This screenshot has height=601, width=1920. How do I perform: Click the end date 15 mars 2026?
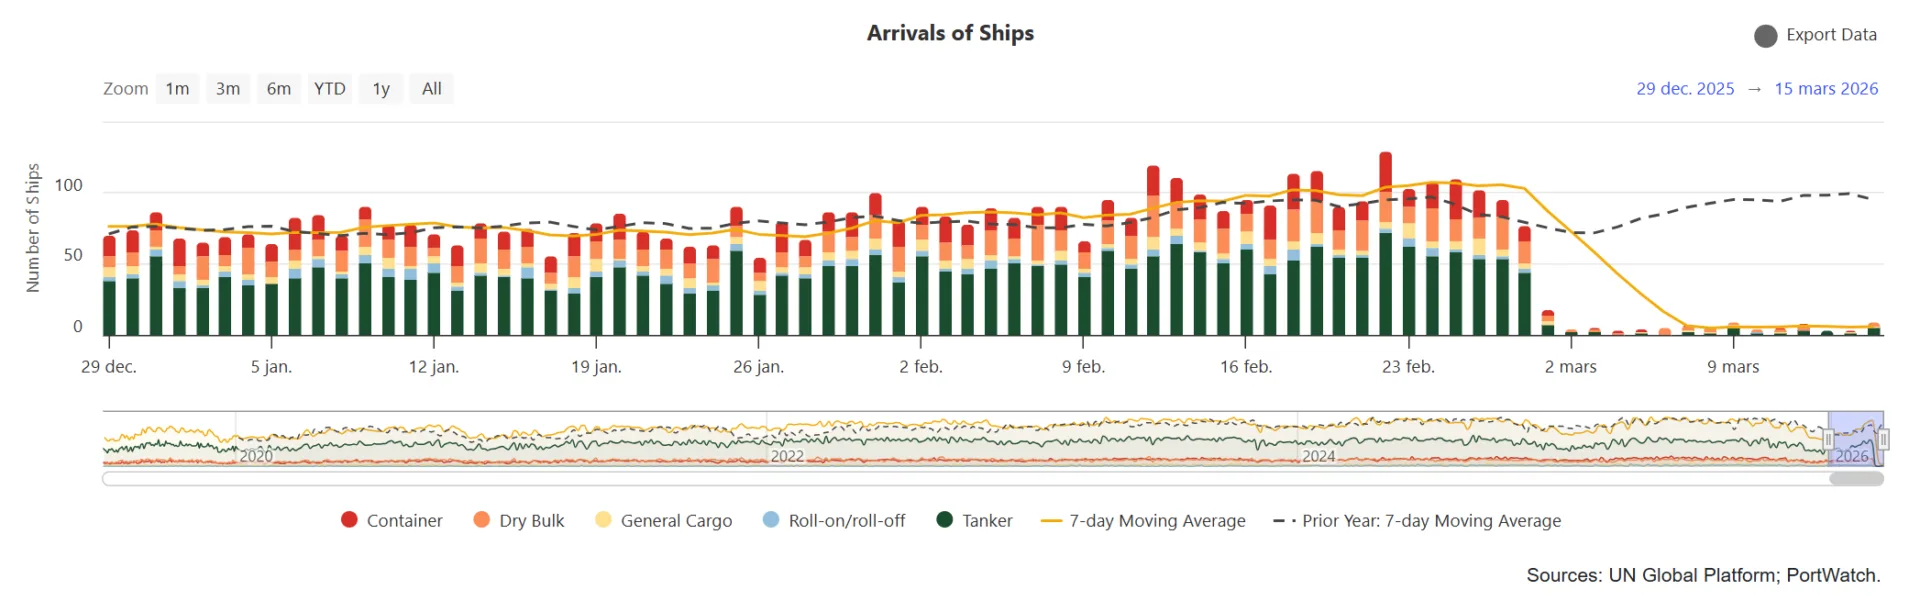tap(1826, 89)
